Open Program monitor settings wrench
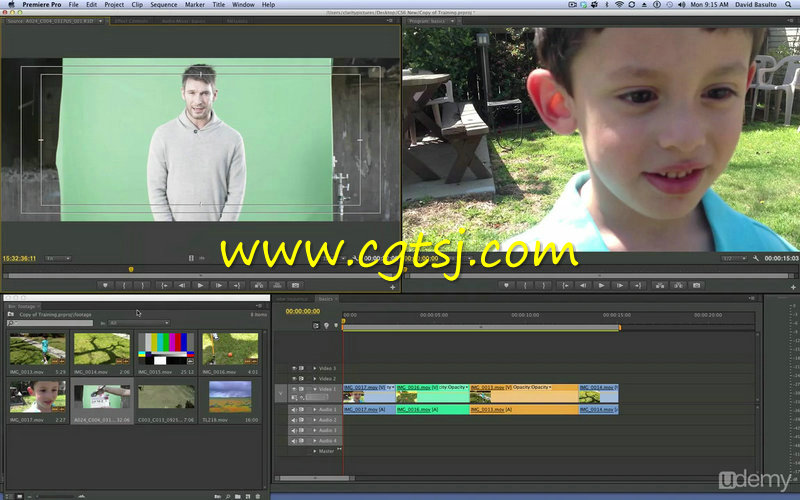The width and height of the screenshot is (800, 500). tap(756, 259)
